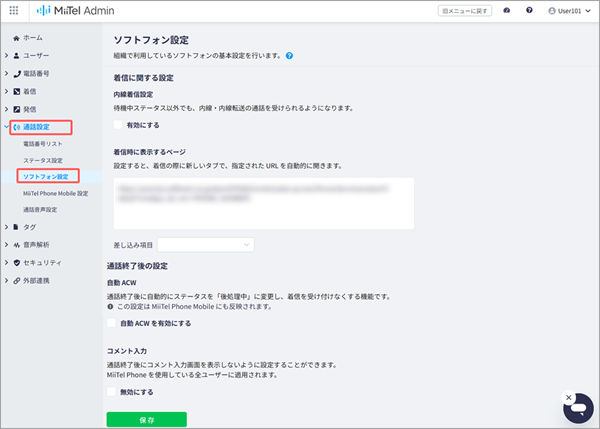This screenshot has height=429, width=600.
Task: Click the 発信 outgoing call icon
Action: pos(17,109)
